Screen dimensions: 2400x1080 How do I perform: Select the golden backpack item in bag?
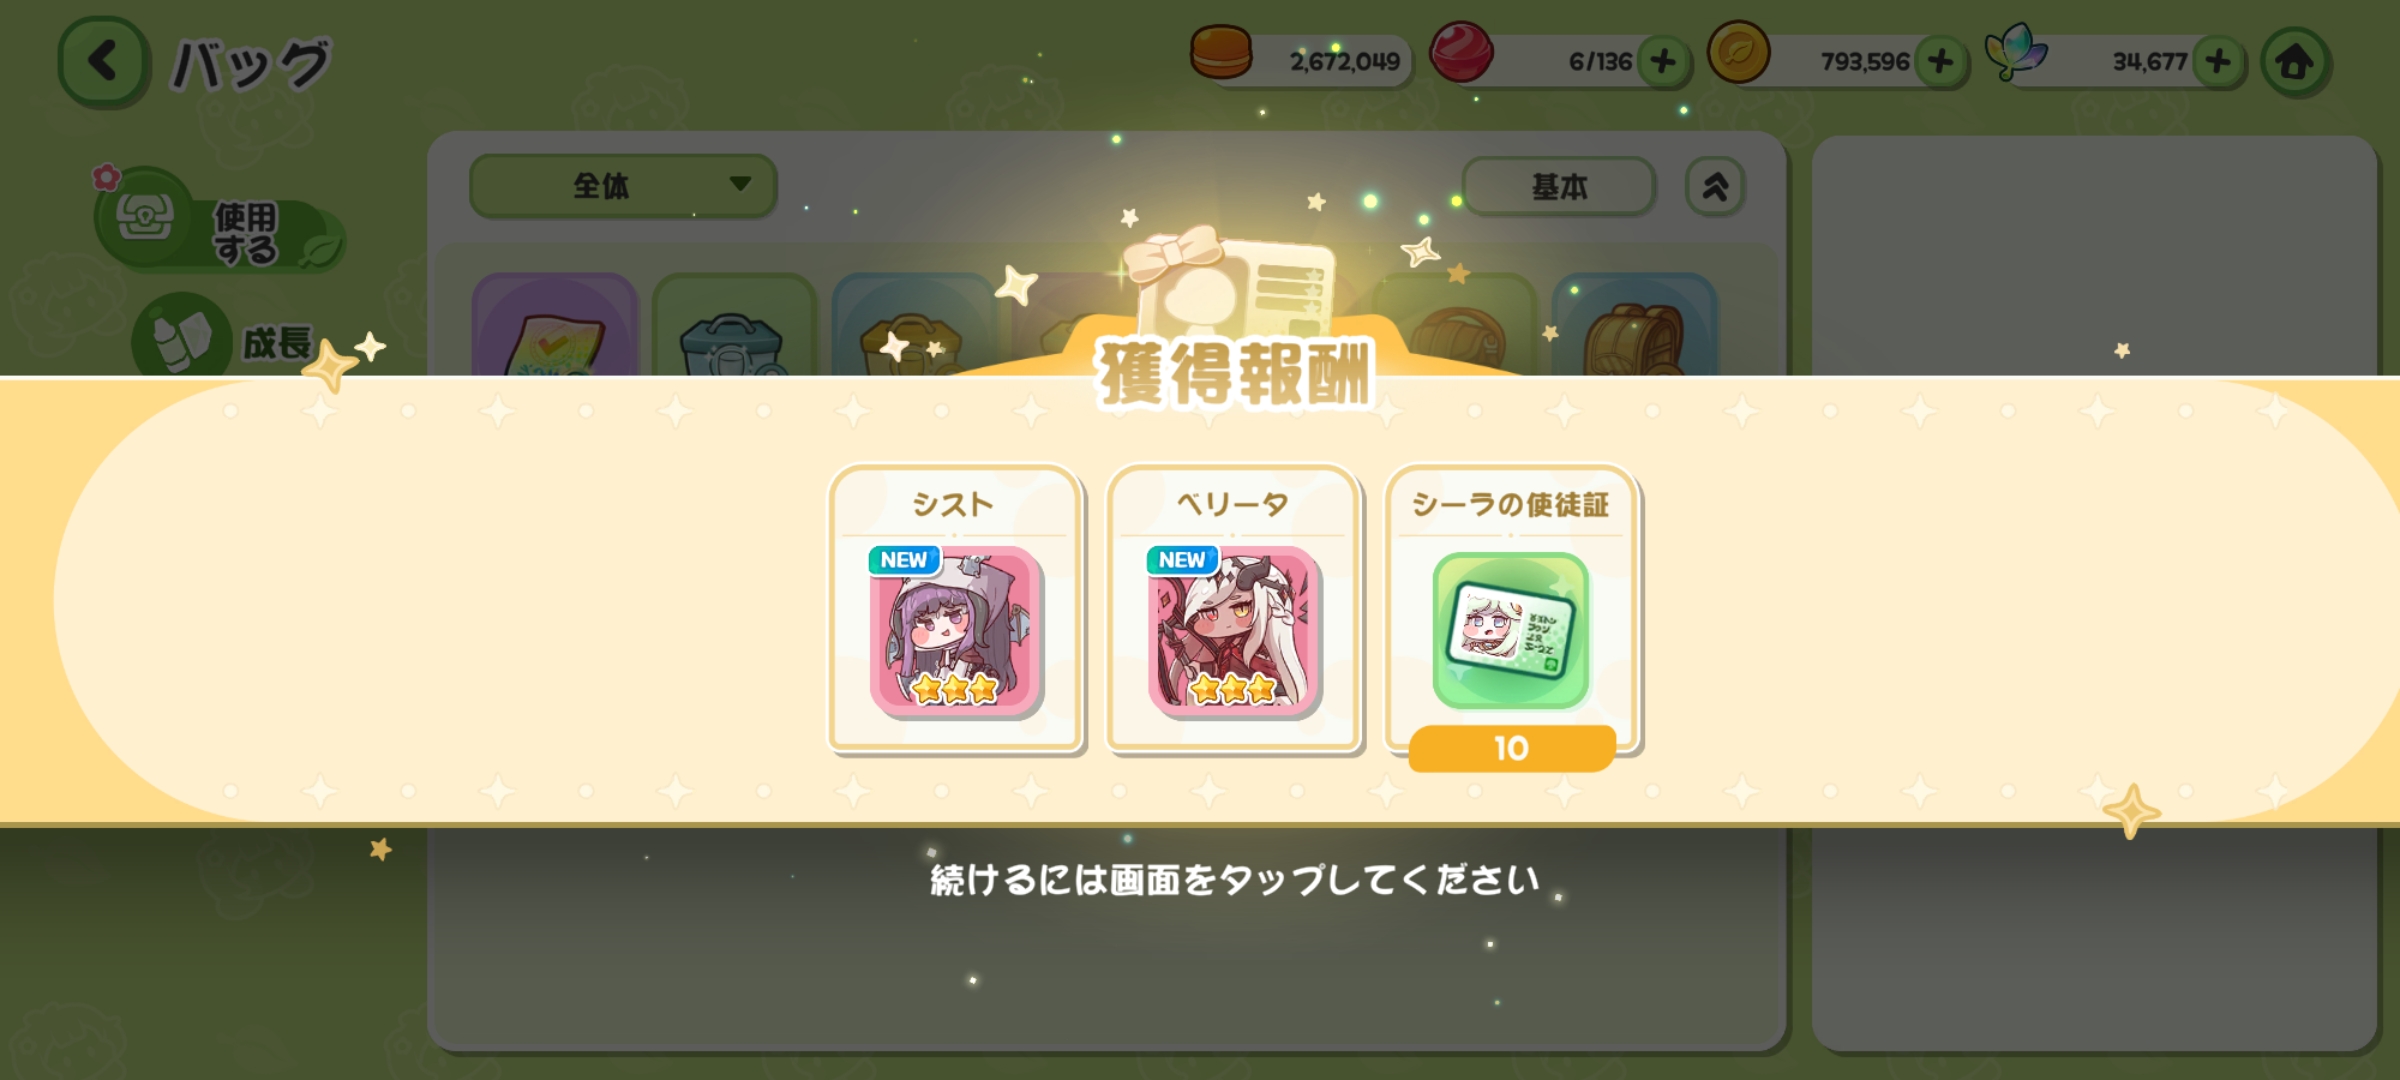(1634, 325)
